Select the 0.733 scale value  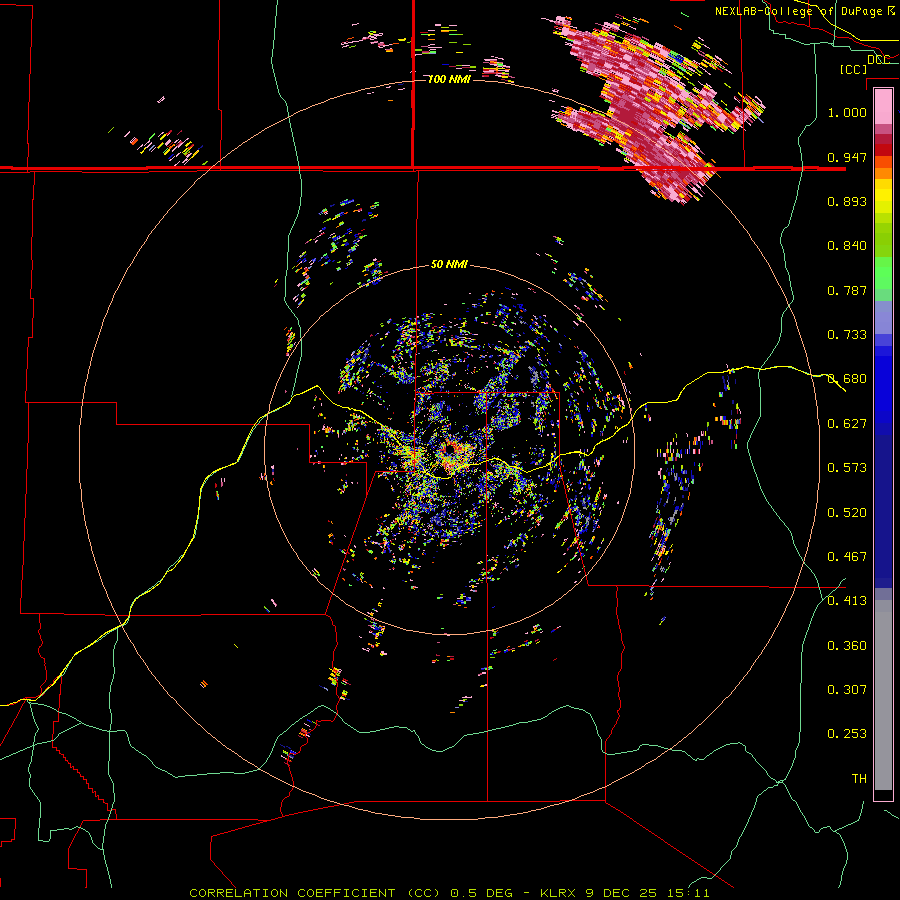click(847, 335)
